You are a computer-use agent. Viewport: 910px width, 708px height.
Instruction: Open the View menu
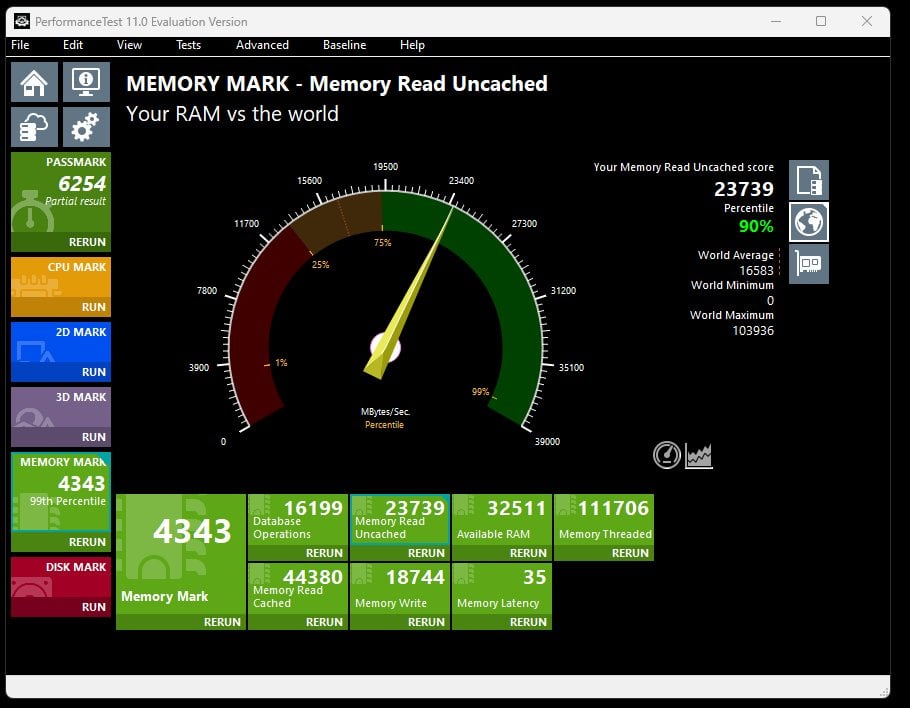click(x=129, y=45)
